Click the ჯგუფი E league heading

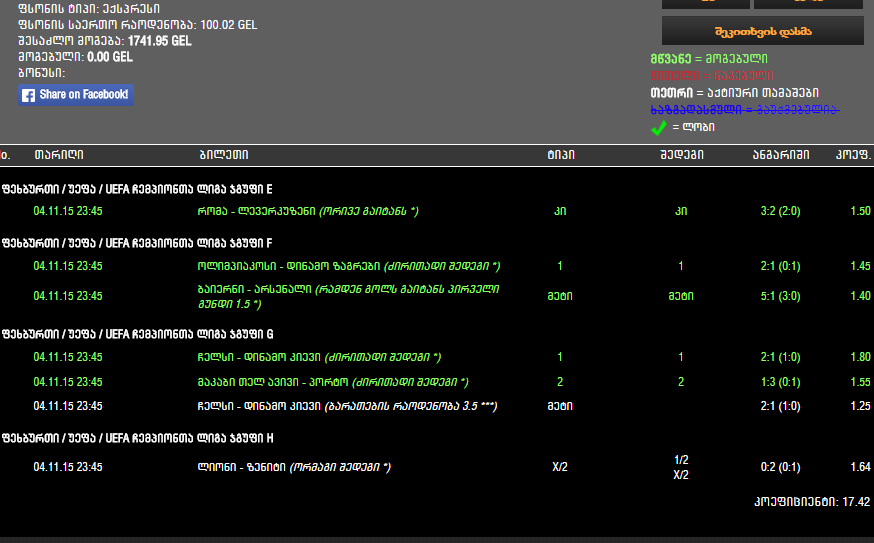coord(137,189)
